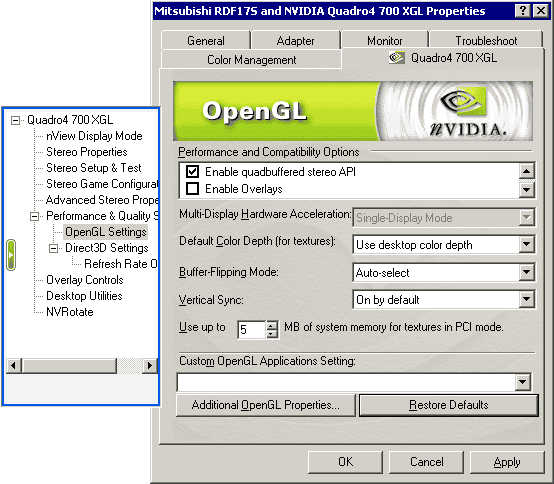Click the Apply button
This screenshot has width=554, height=484.
pos(507,462)
